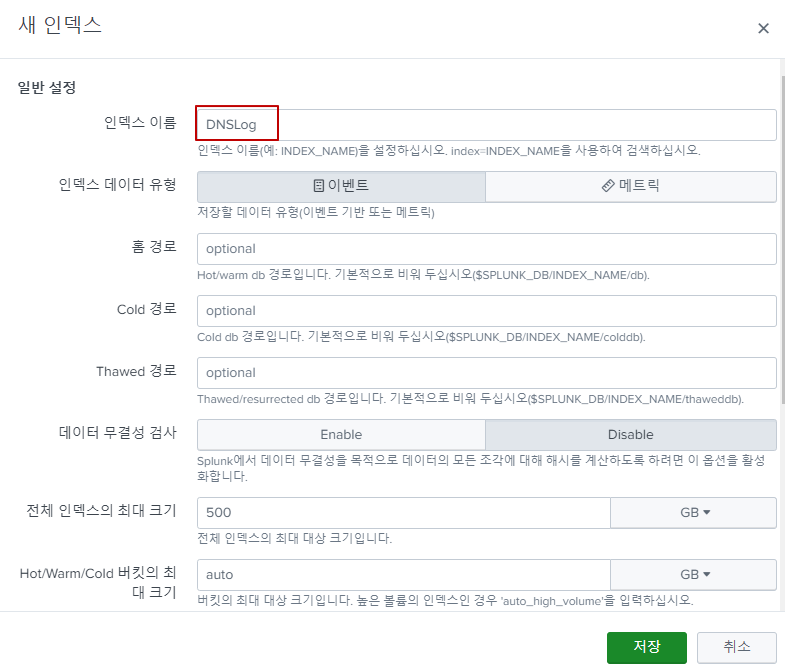The width and height of the screenshot is (785, 667).
Task: Click the Cold db 경로입니다 hint text
Action: click(x=421, y=337)
